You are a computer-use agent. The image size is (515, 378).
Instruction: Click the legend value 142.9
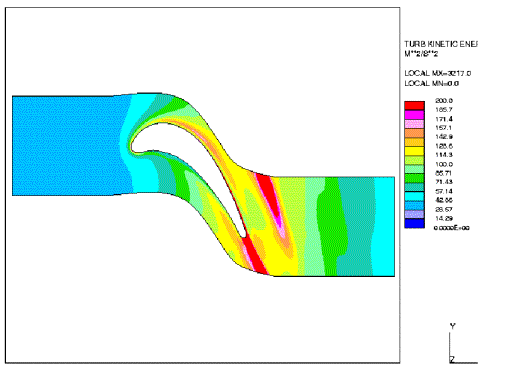tap(444, 137)
